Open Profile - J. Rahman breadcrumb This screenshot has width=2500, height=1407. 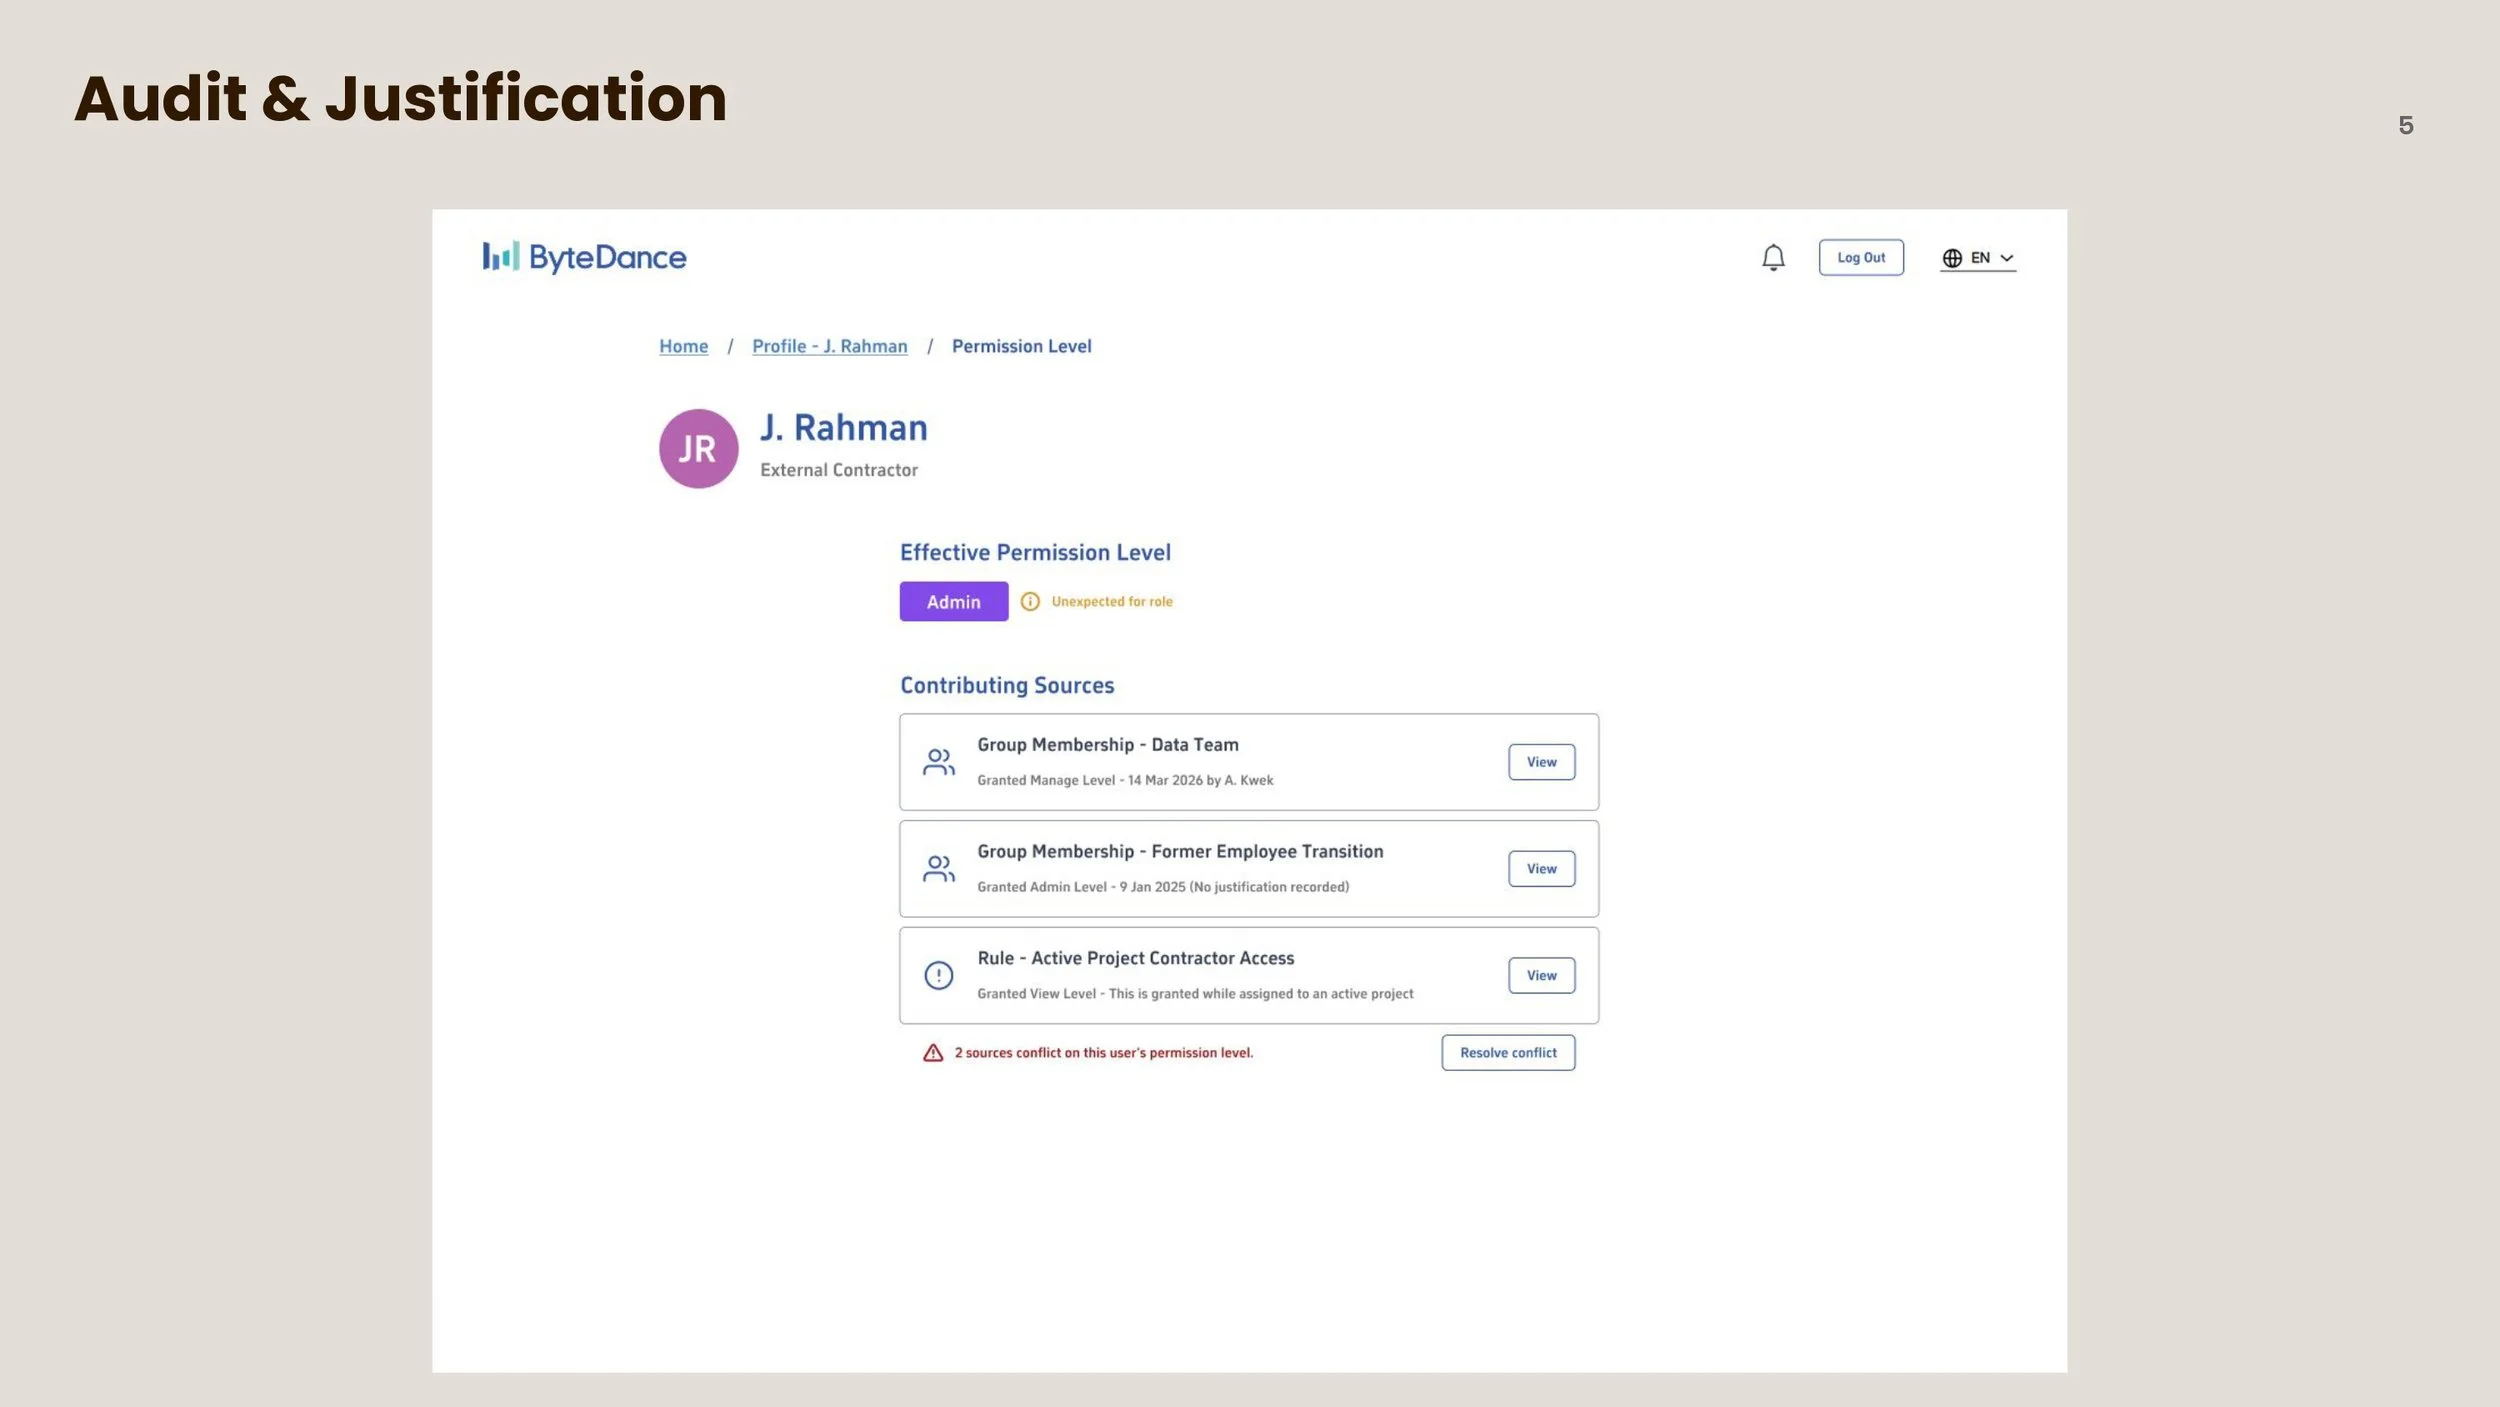click(x=830, y=346)
